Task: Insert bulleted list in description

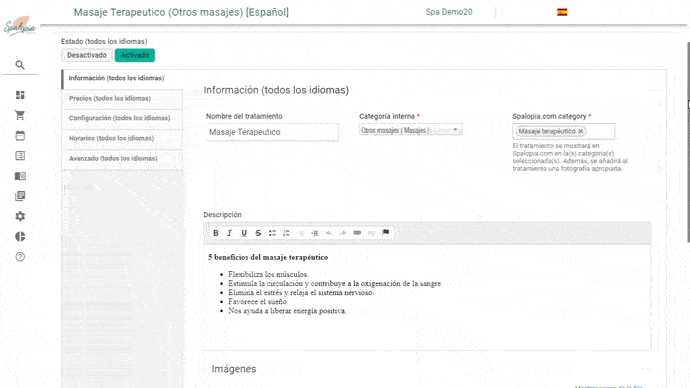Action: [x=272, y=233]
